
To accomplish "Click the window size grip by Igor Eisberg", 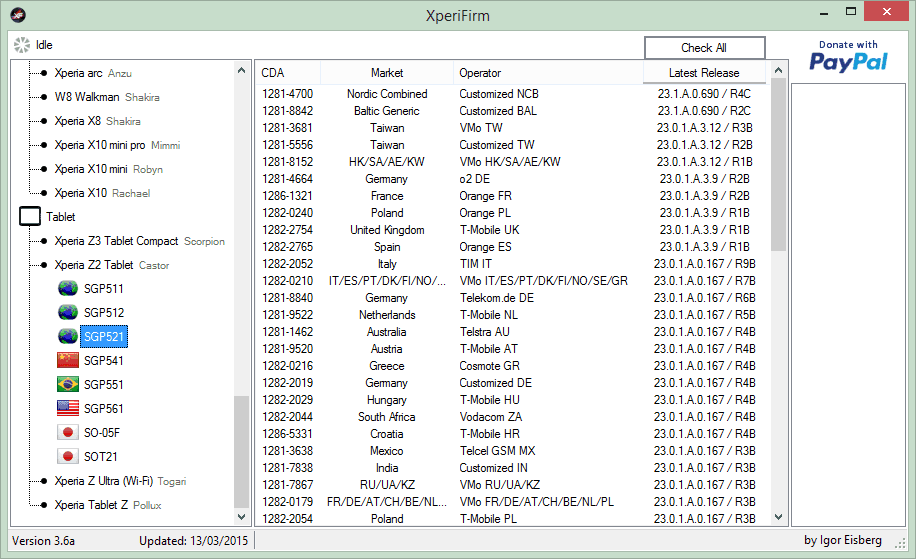I will pyautogui.click(x=900, y=543).
